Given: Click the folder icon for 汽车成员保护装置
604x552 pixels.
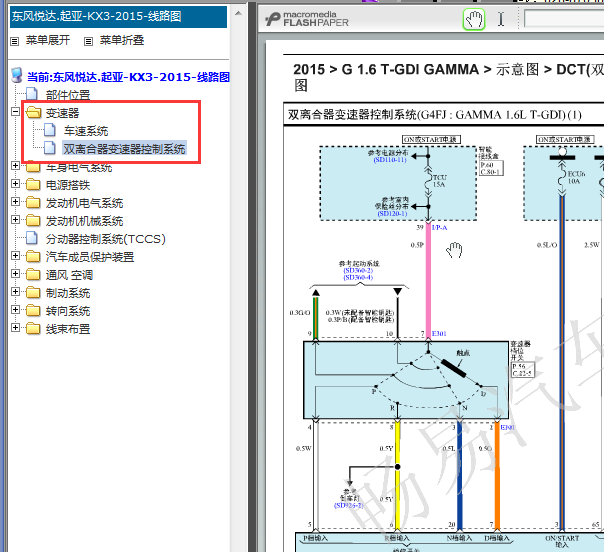Looking at the screenshot, I should (x=33, y=257).
